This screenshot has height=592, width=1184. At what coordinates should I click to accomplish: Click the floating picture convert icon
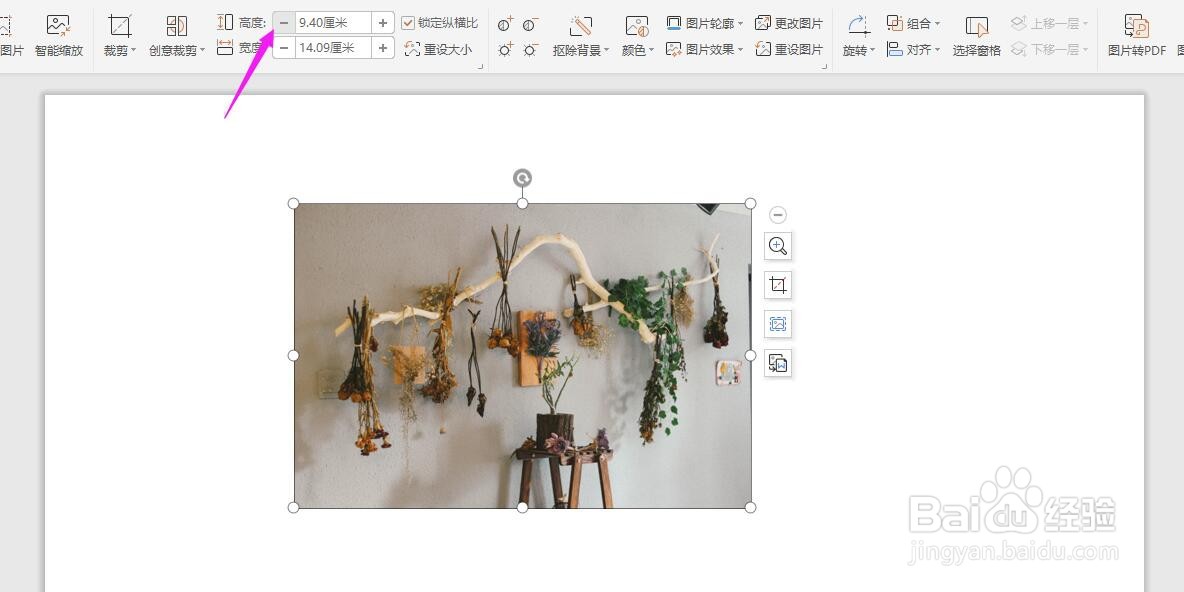(x=778, y=364)
